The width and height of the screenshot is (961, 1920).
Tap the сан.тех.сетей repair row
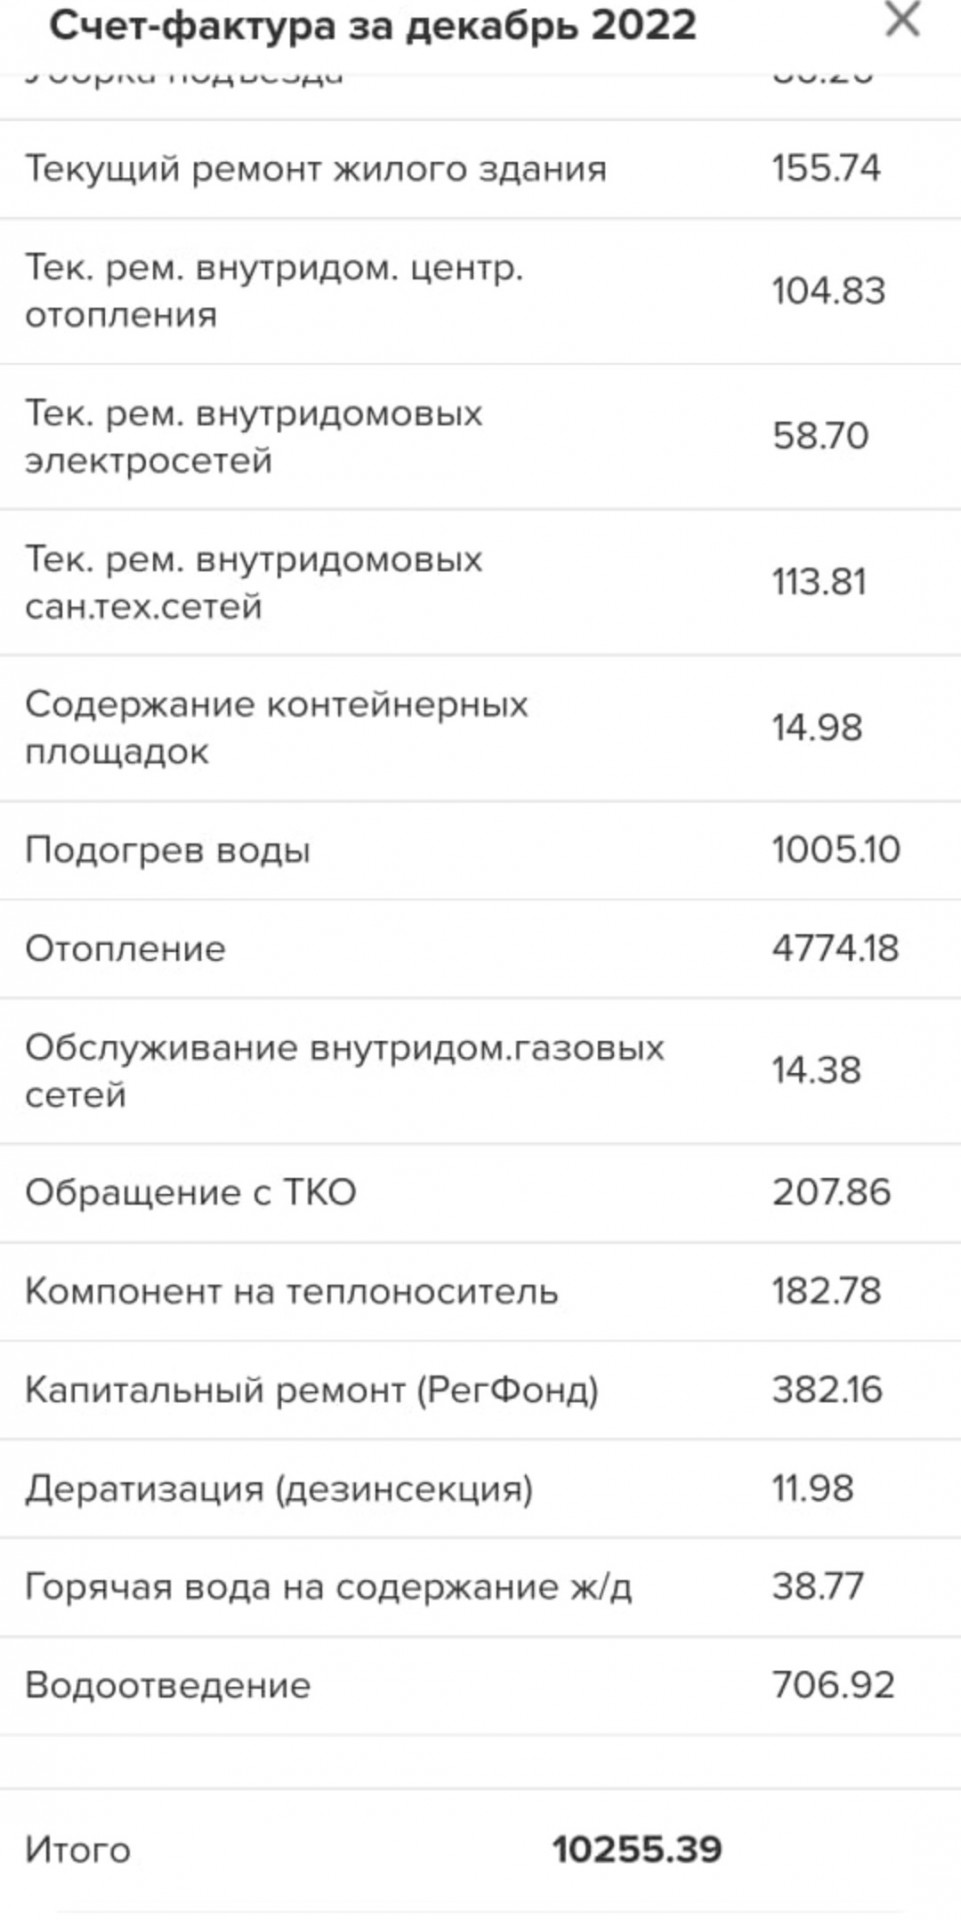(x=480, y=582)
